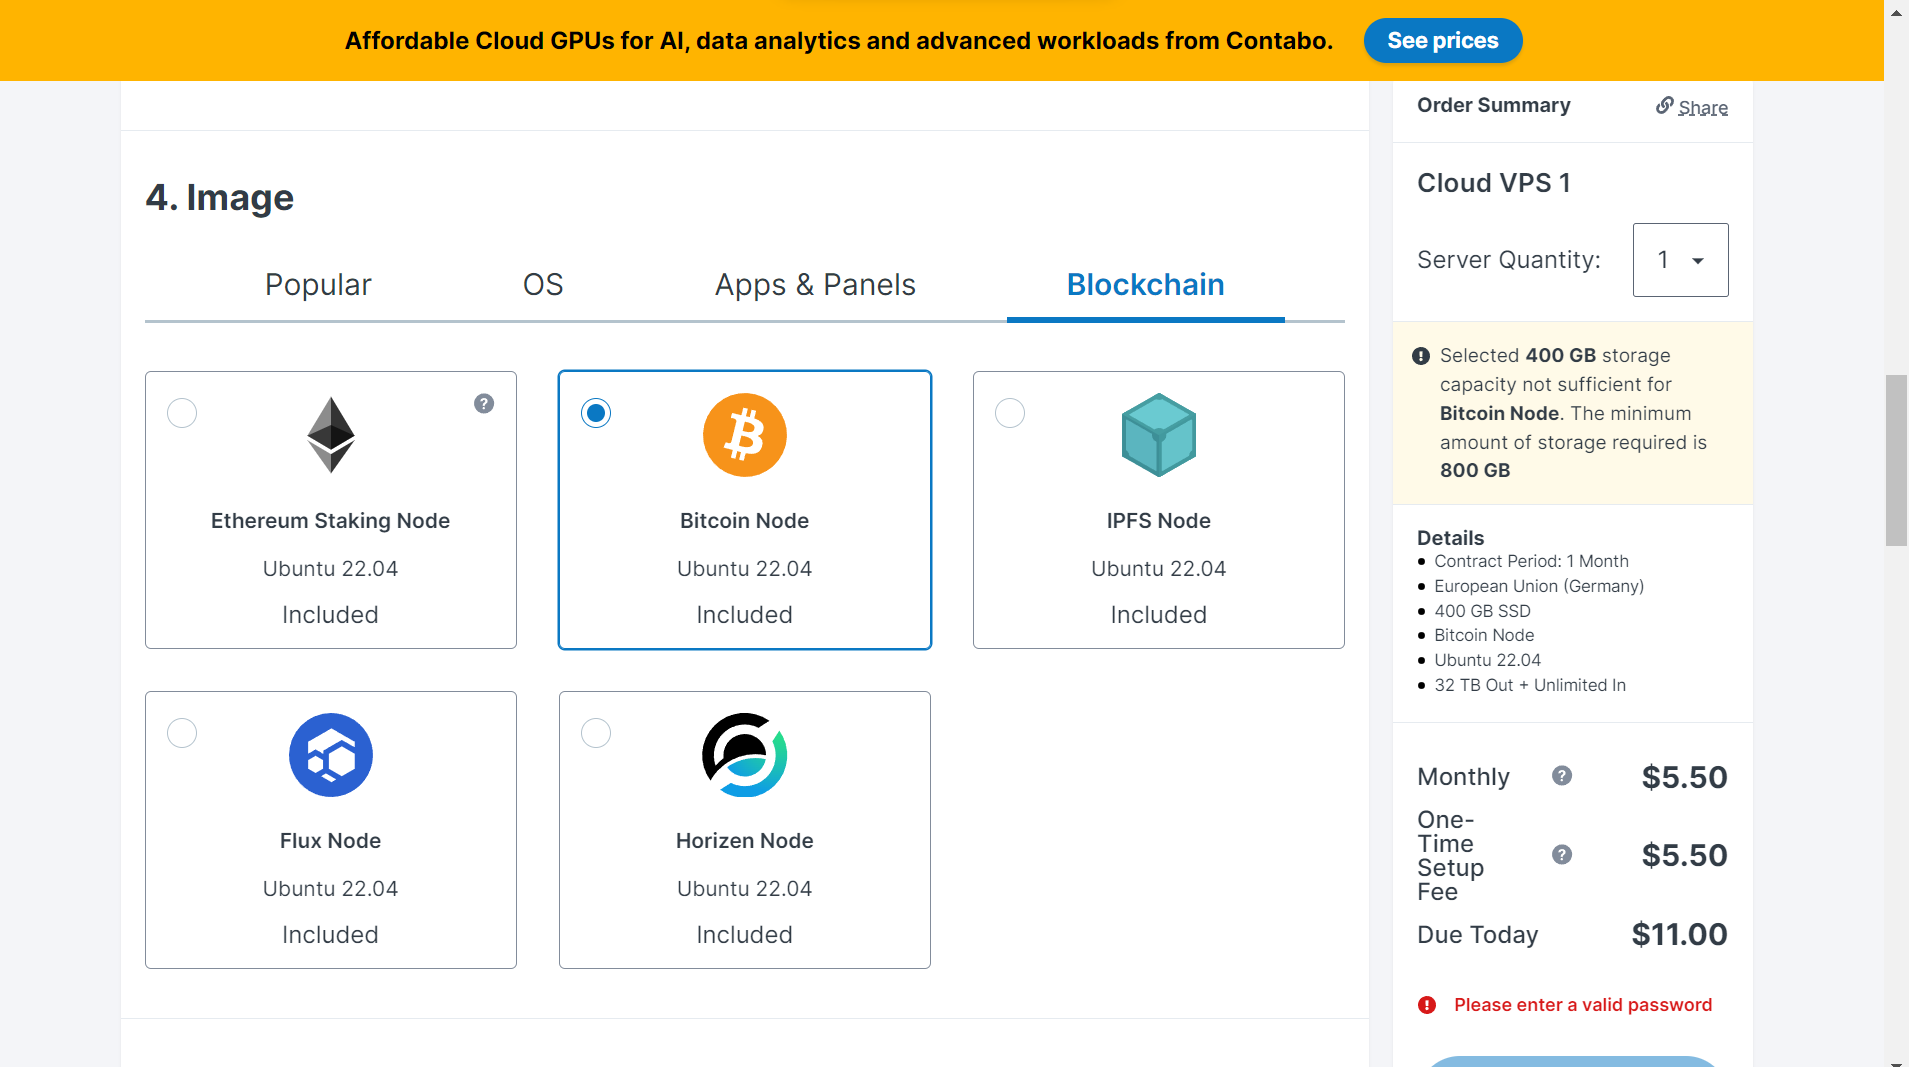1909x1067 pixels.
Task: Switch to the OS image tab
Action: [x=543, y=285]
